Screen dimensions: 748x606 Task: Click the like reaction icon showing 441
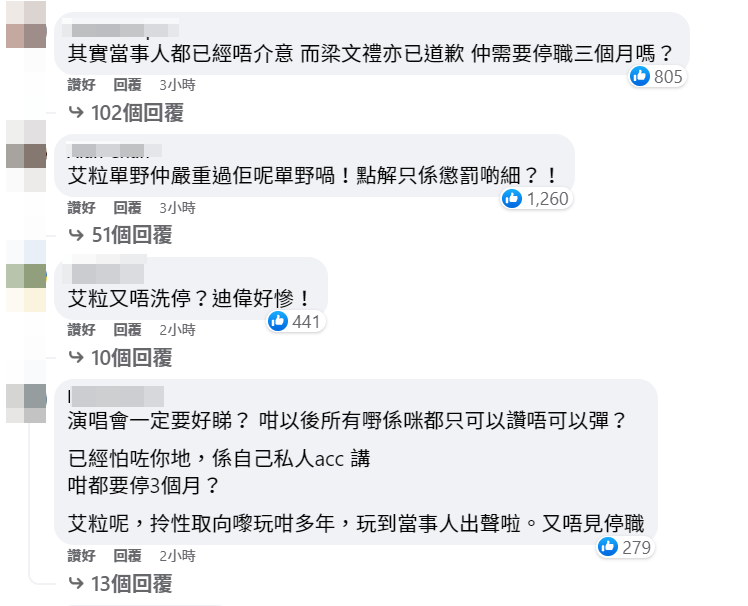point(278,321)
